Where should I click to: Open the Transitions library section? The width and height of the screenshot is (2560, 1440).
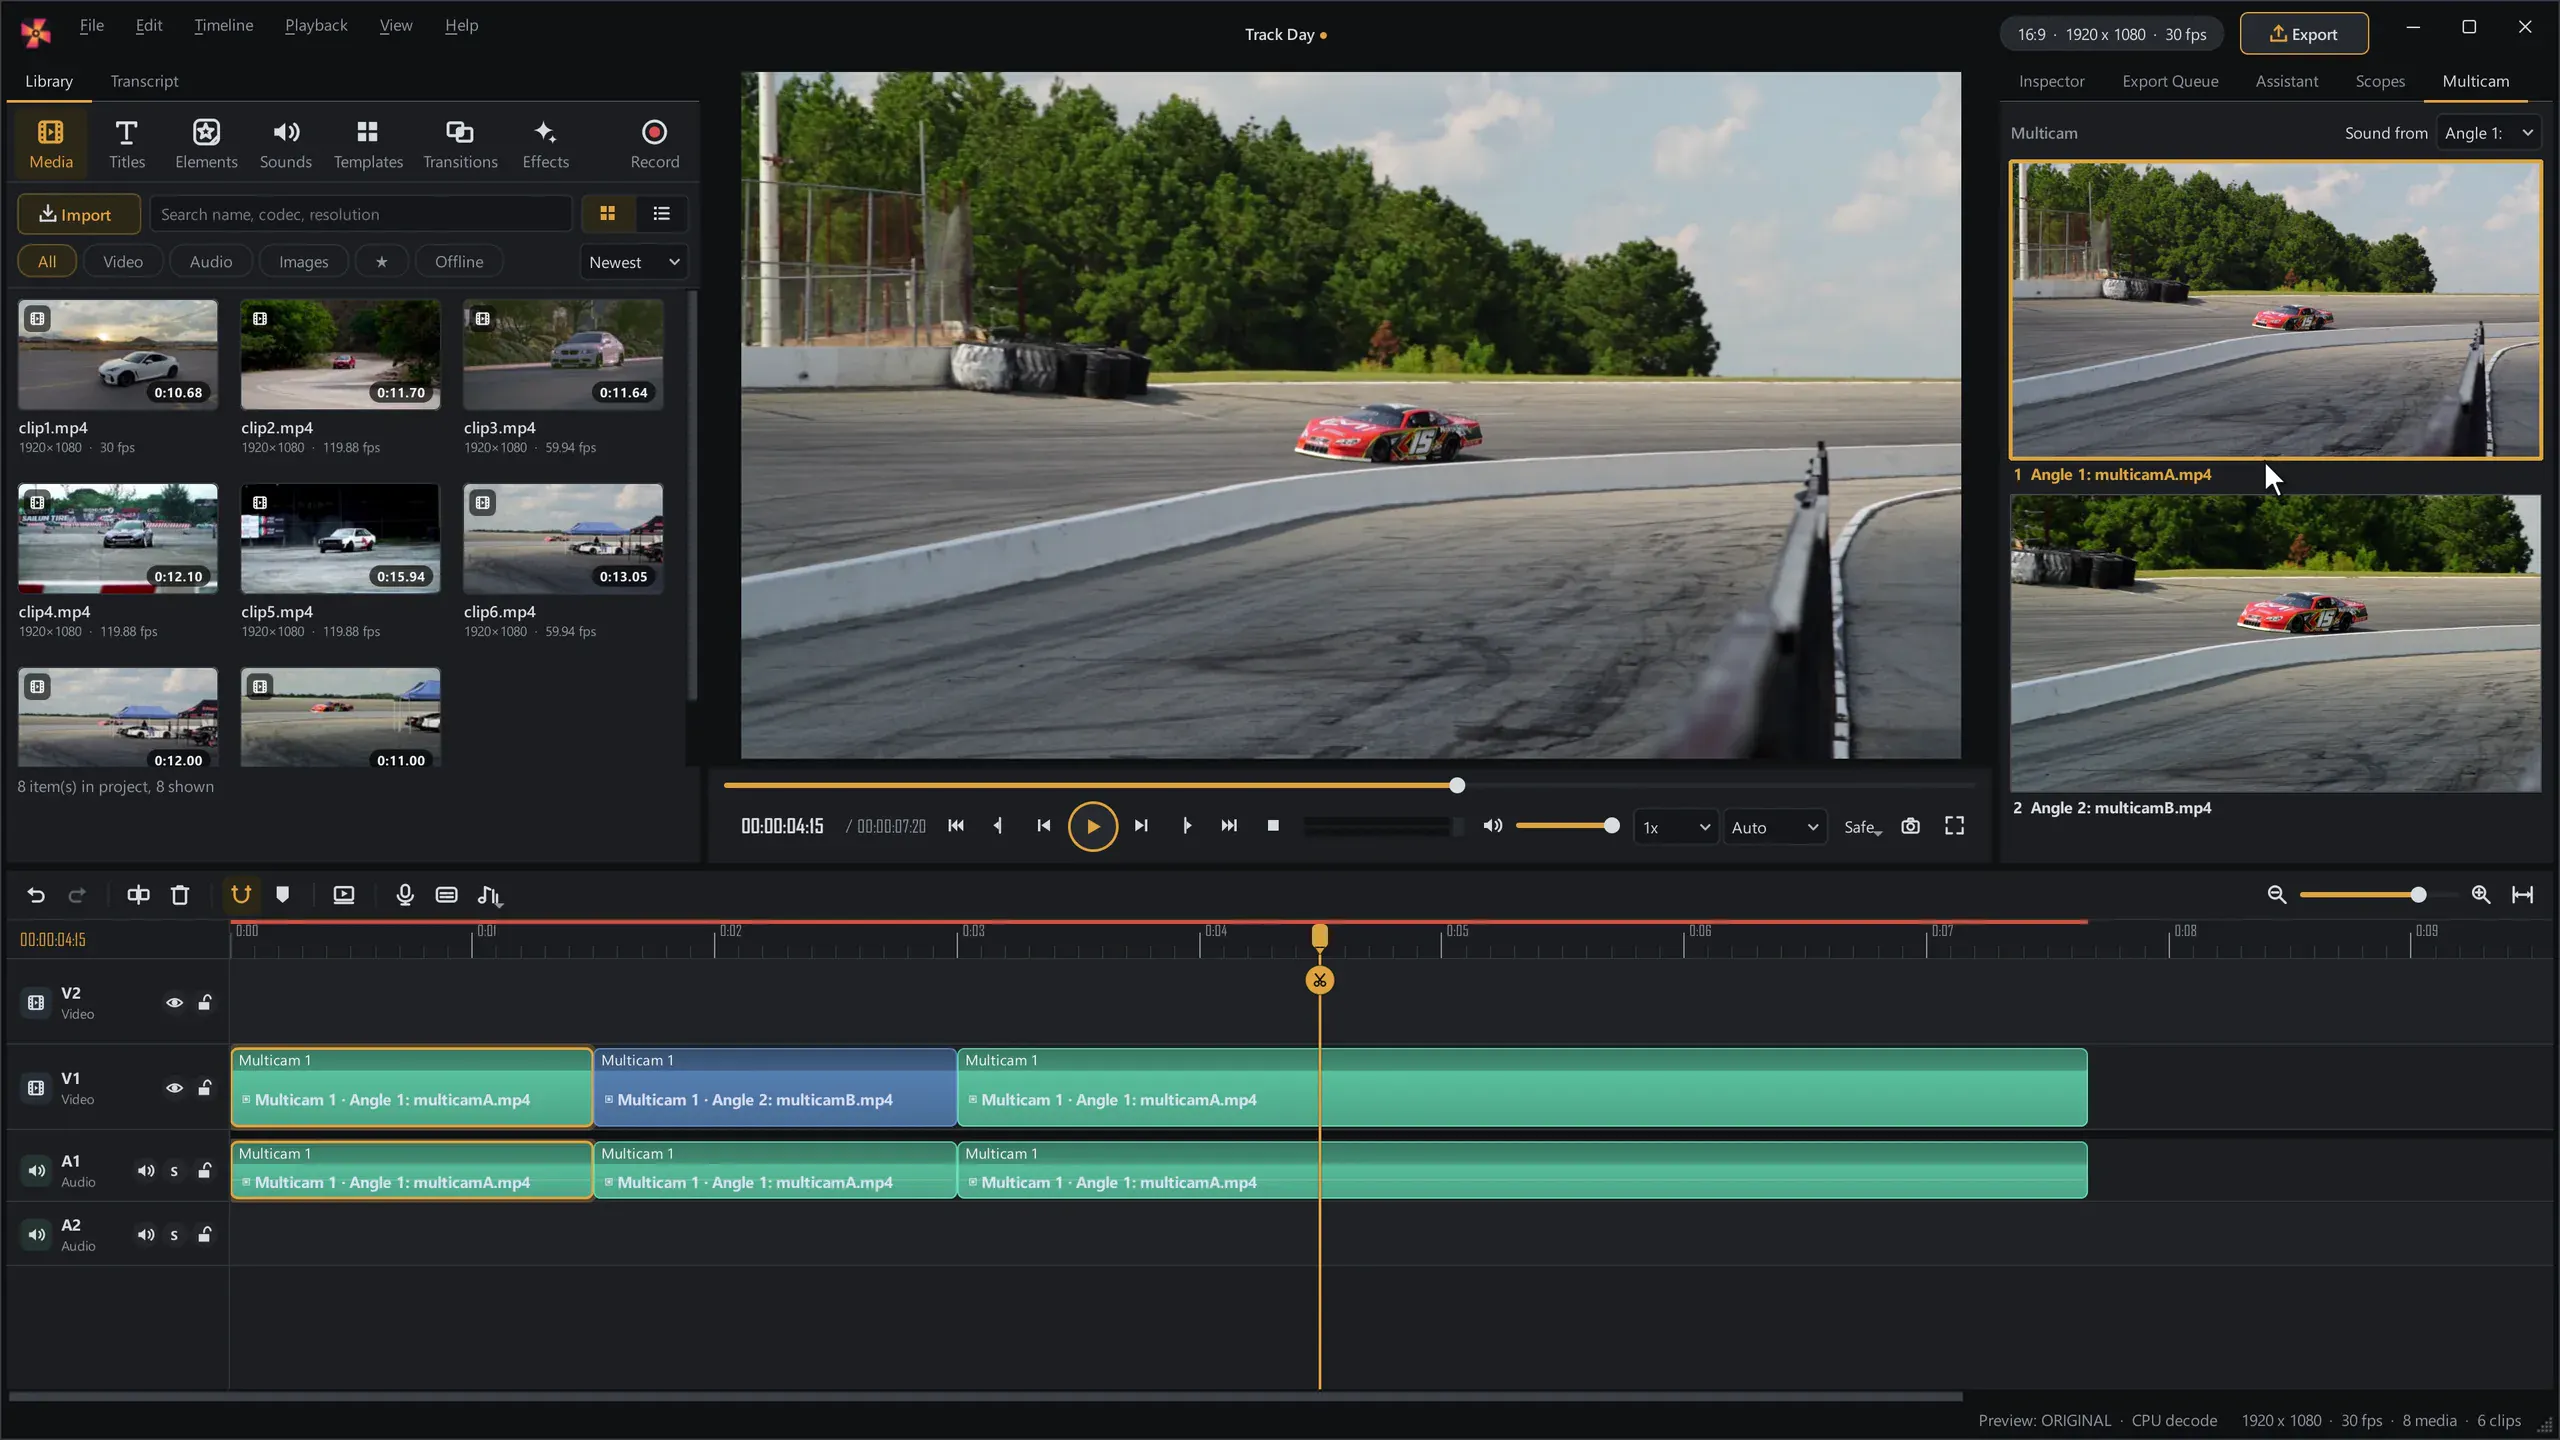pyautogui.click(x=460, y=144)
